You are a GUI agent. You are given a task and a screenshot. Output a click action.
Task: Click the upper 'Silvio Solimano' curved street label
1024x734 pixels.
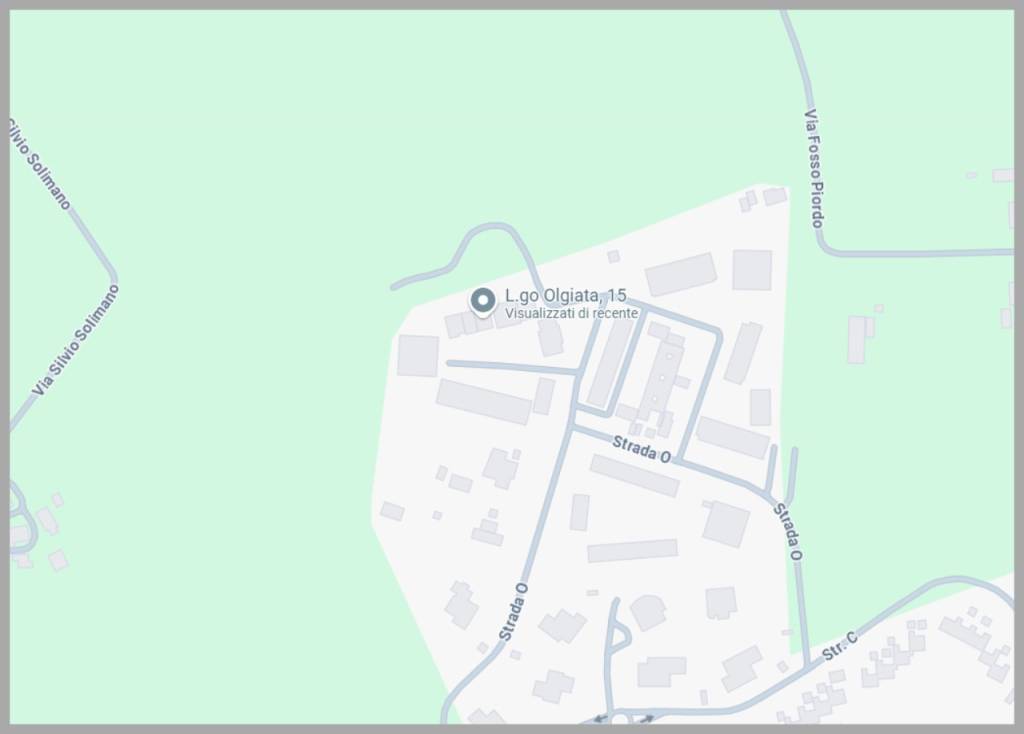(x=39, y=164)
